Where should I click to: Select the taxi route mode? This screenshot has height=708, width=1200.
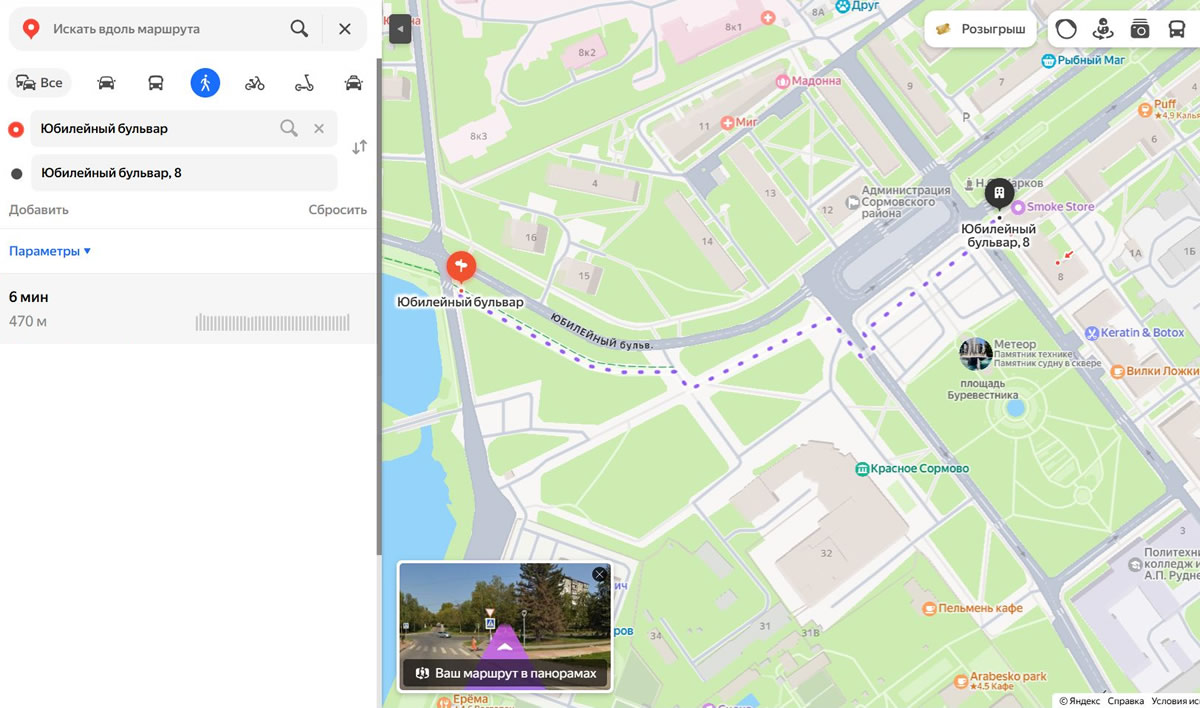[x=353, y=83]
